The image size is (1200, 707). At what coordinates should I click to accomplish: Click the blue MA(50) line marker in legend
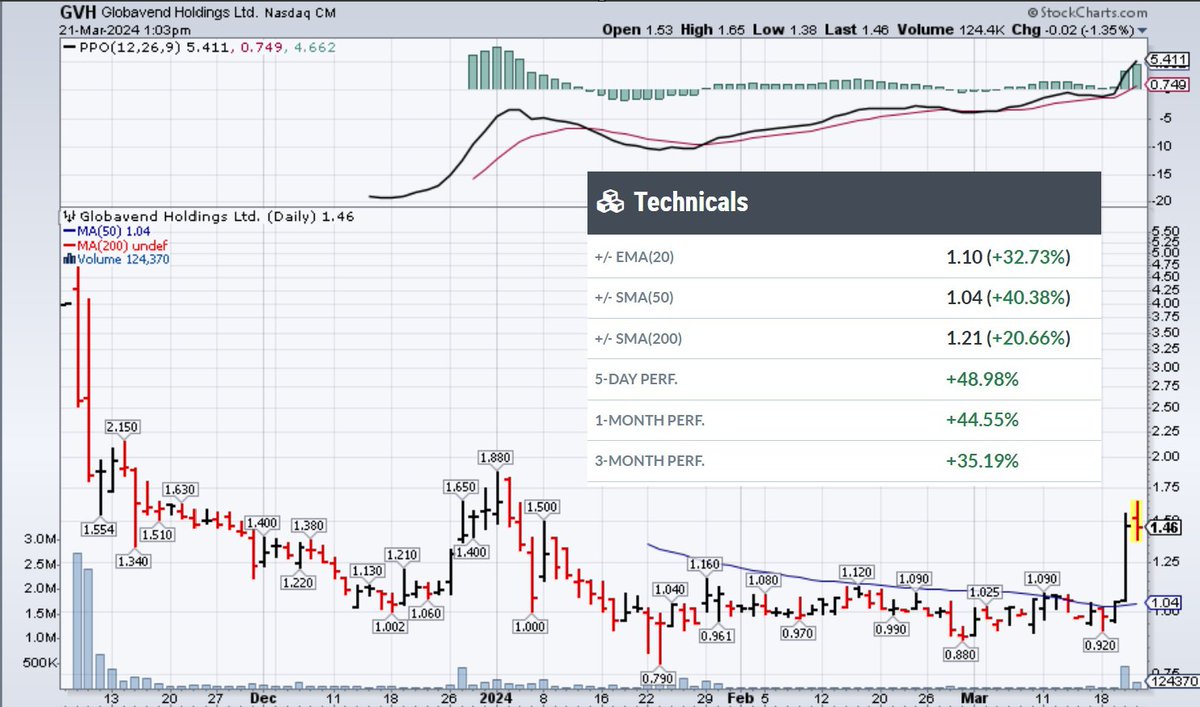[70, 230]
